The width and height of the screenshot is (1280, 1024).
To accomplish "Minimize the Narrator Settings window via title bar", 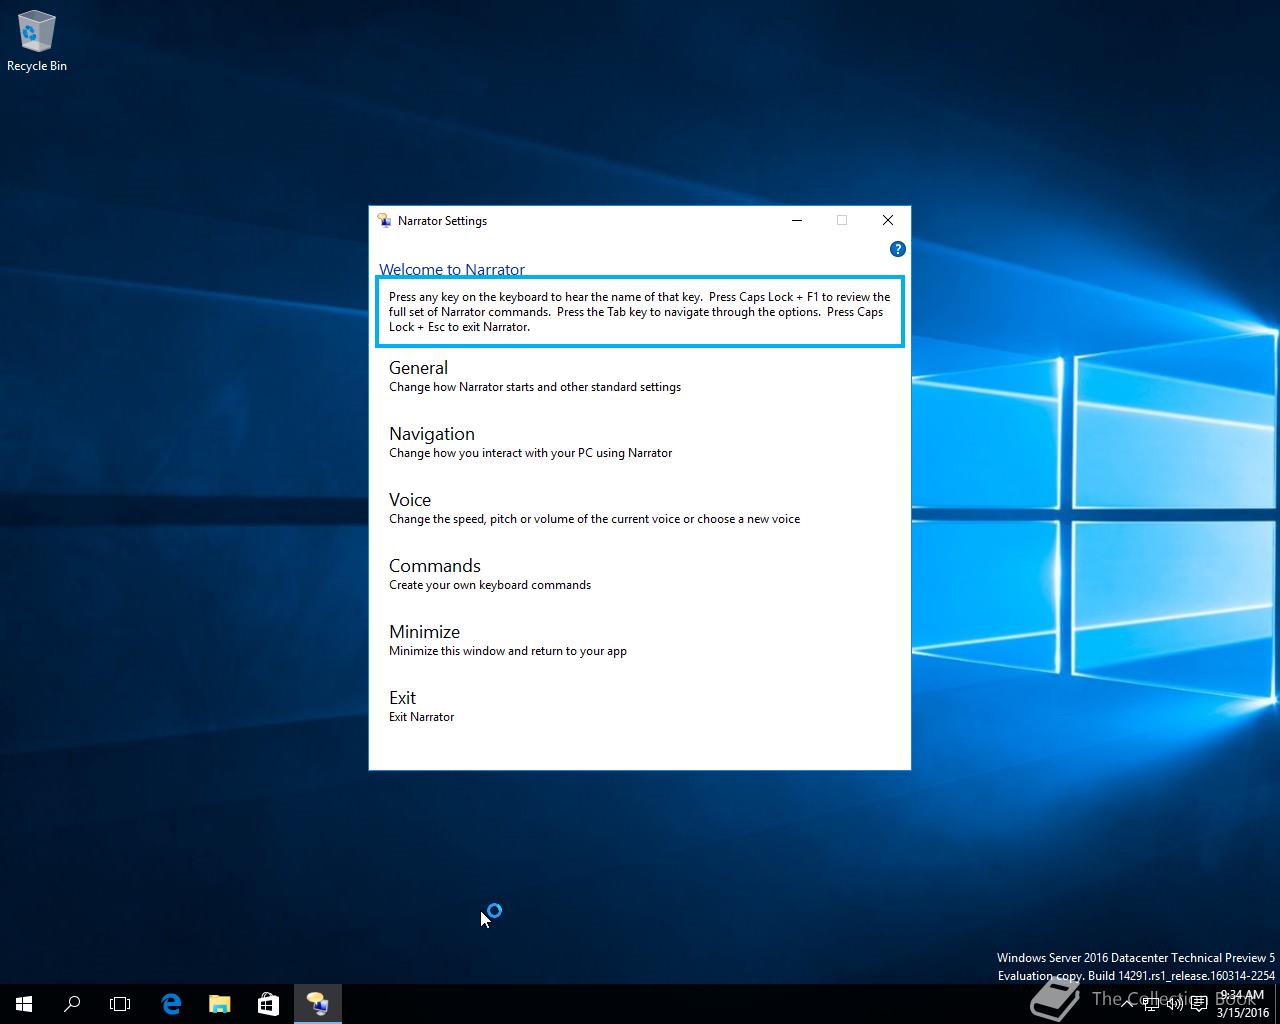I will click(797, 220).
